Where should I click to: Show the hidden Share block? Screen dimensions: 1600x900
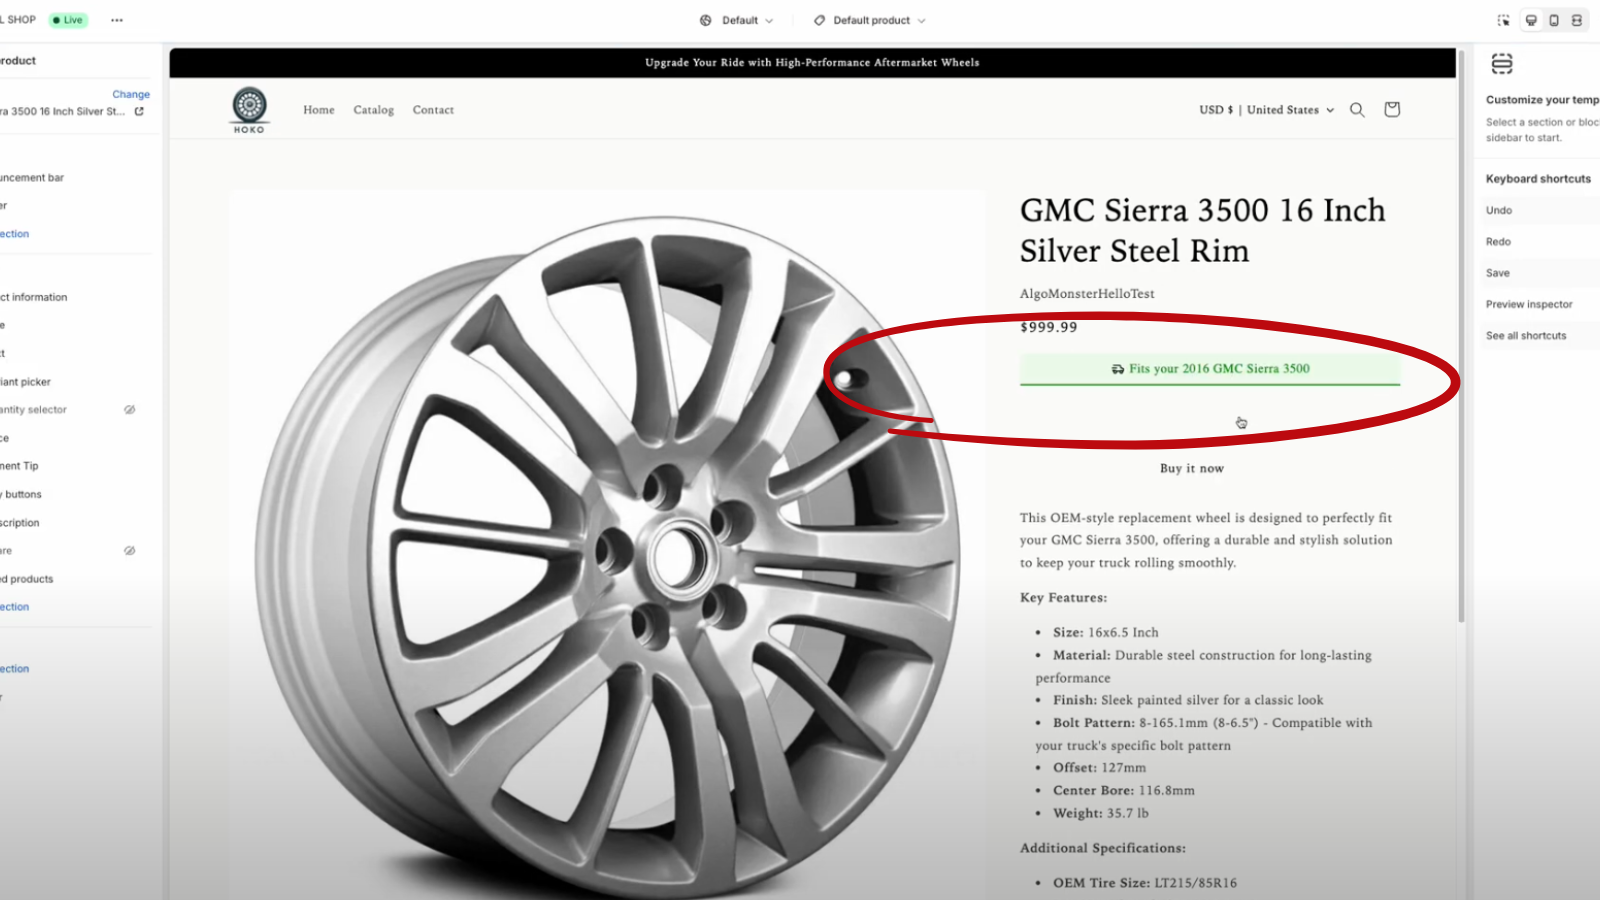tap(129, 551)
